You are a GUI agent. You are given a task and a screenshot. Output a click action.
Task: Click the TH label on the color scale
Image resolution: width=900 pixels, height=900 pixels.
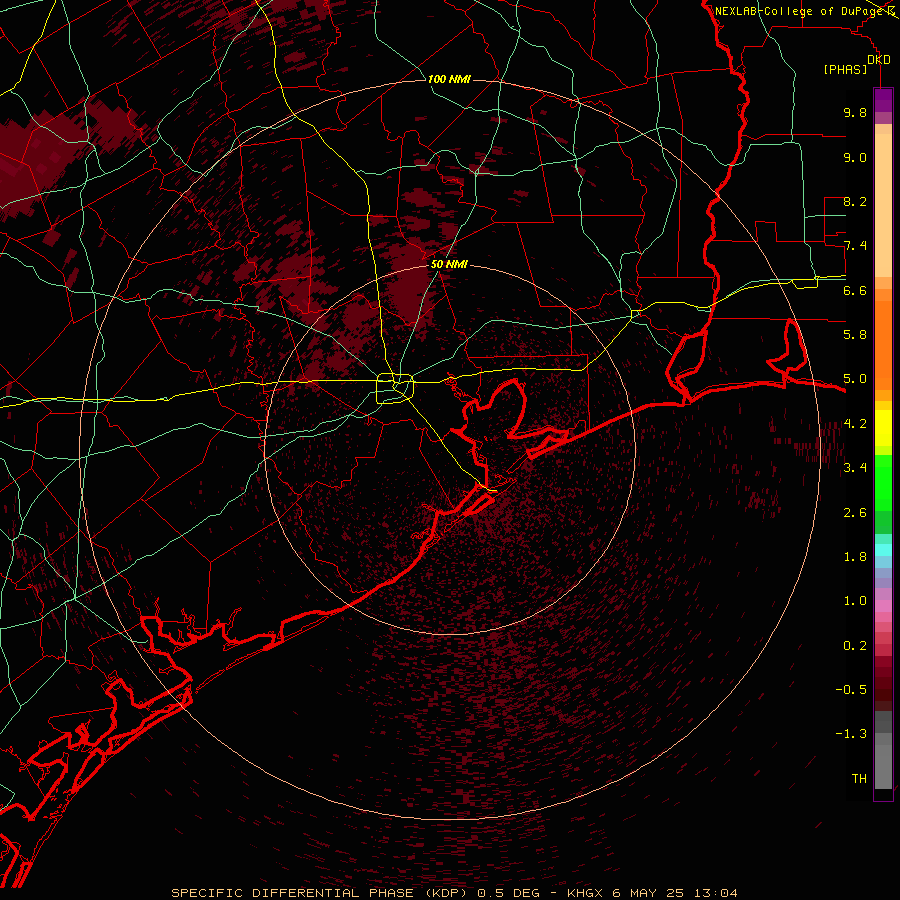[859, 779]
